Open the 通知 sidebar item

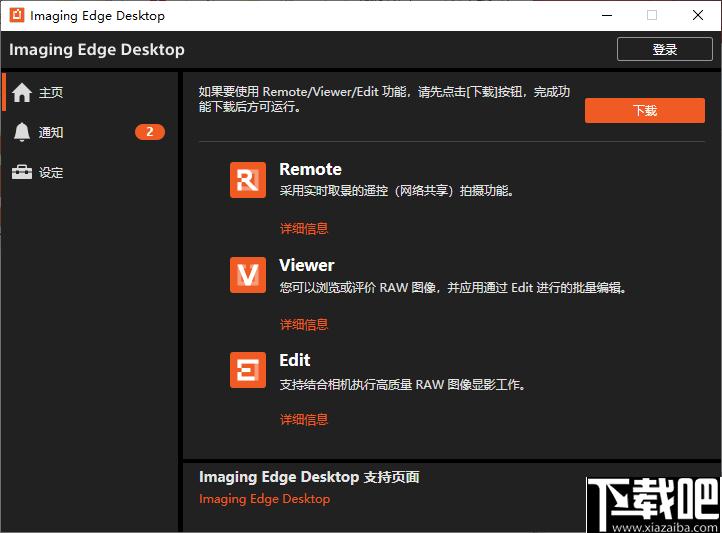(x=90, y=133)
